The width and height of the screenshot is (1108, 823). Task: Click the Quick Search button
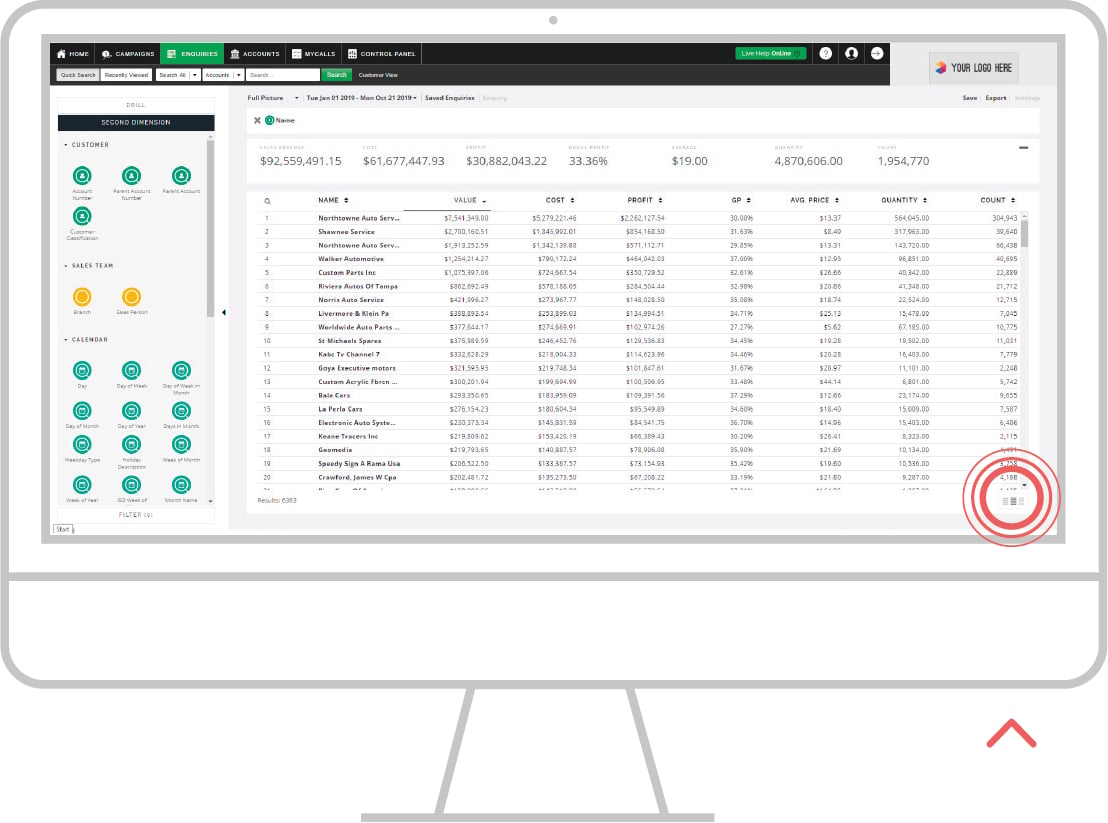pyautogui.click(x=78, y=75)
